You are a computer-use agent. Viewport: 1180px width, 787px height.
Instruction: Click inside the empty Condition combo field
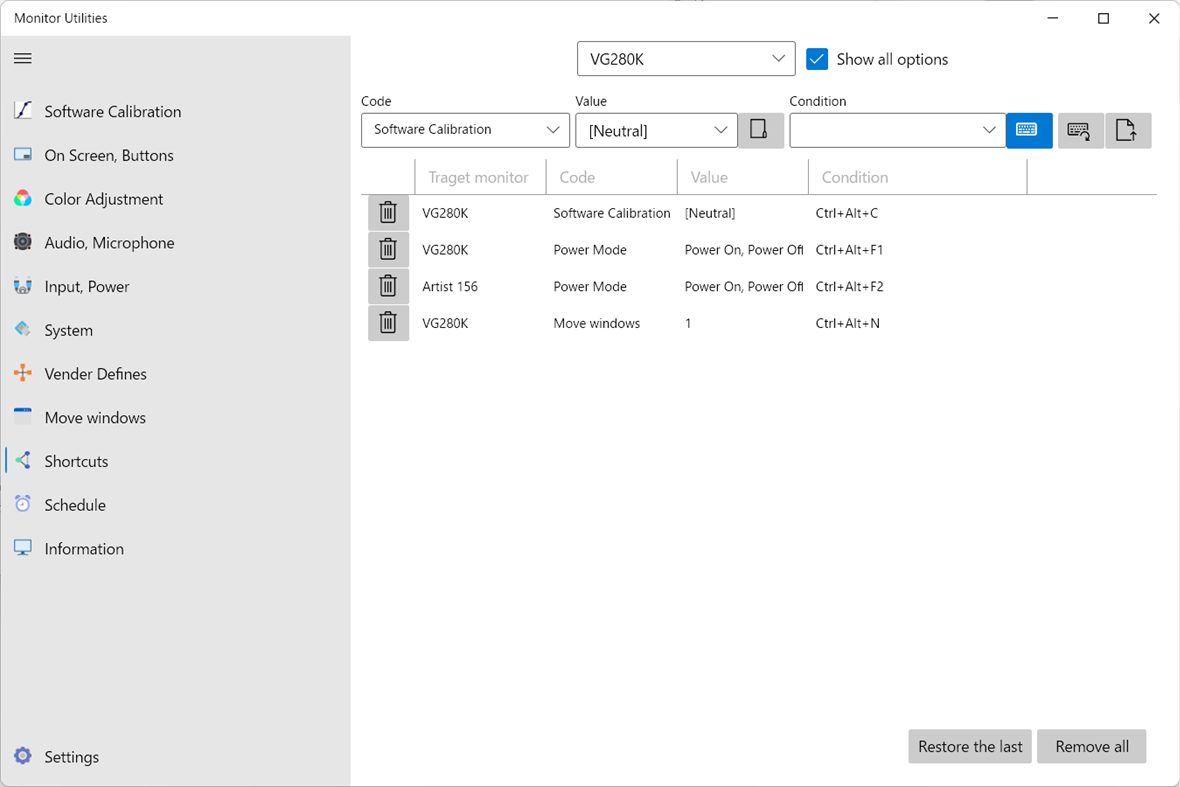click(x=890, y=130)
